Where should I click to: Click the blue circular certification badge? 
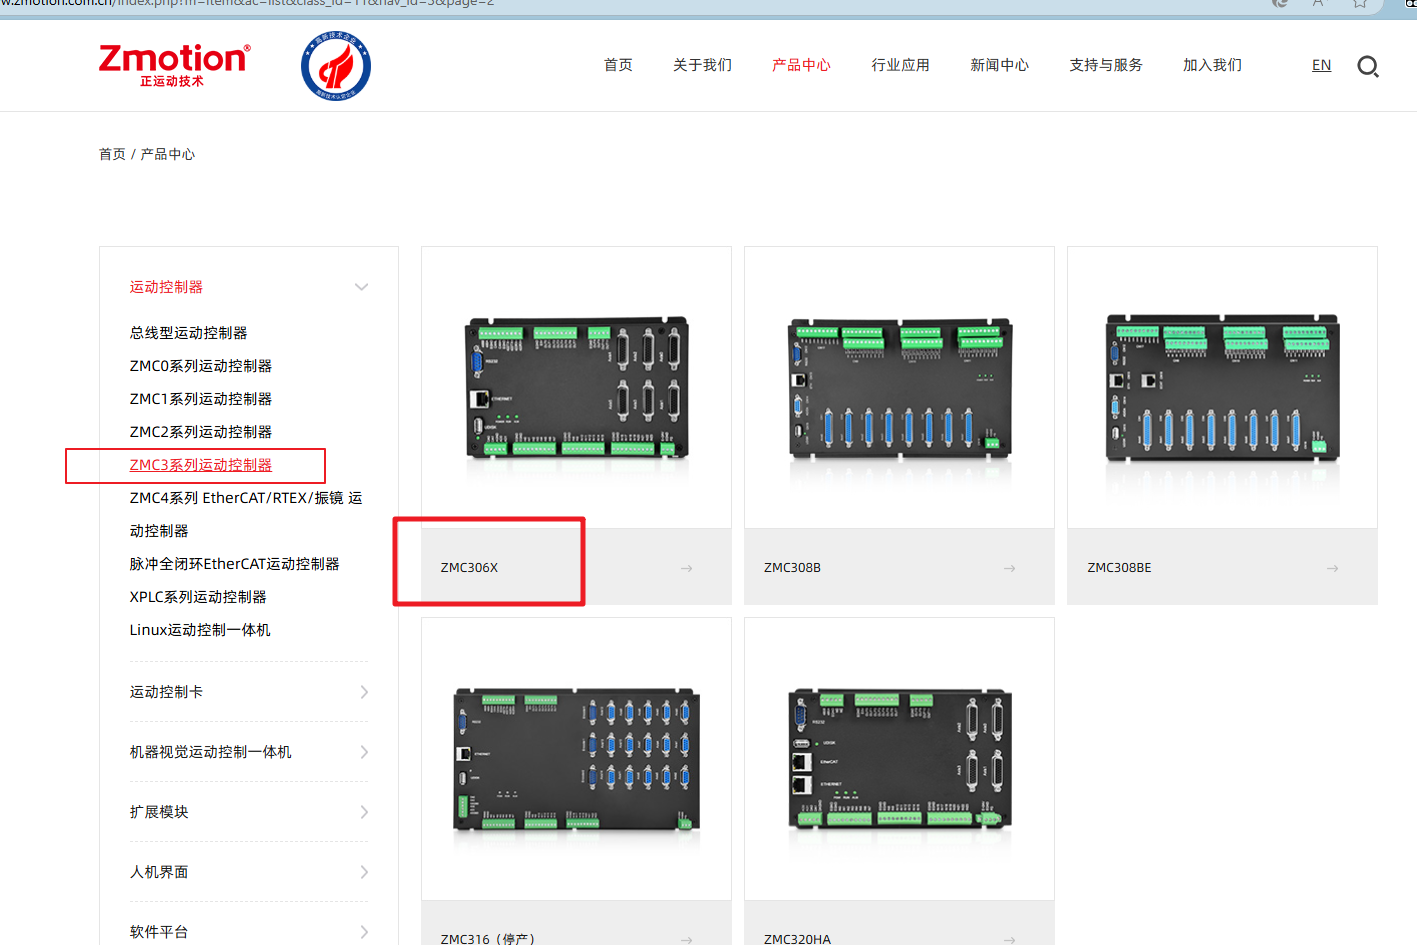tap(336, 66)
